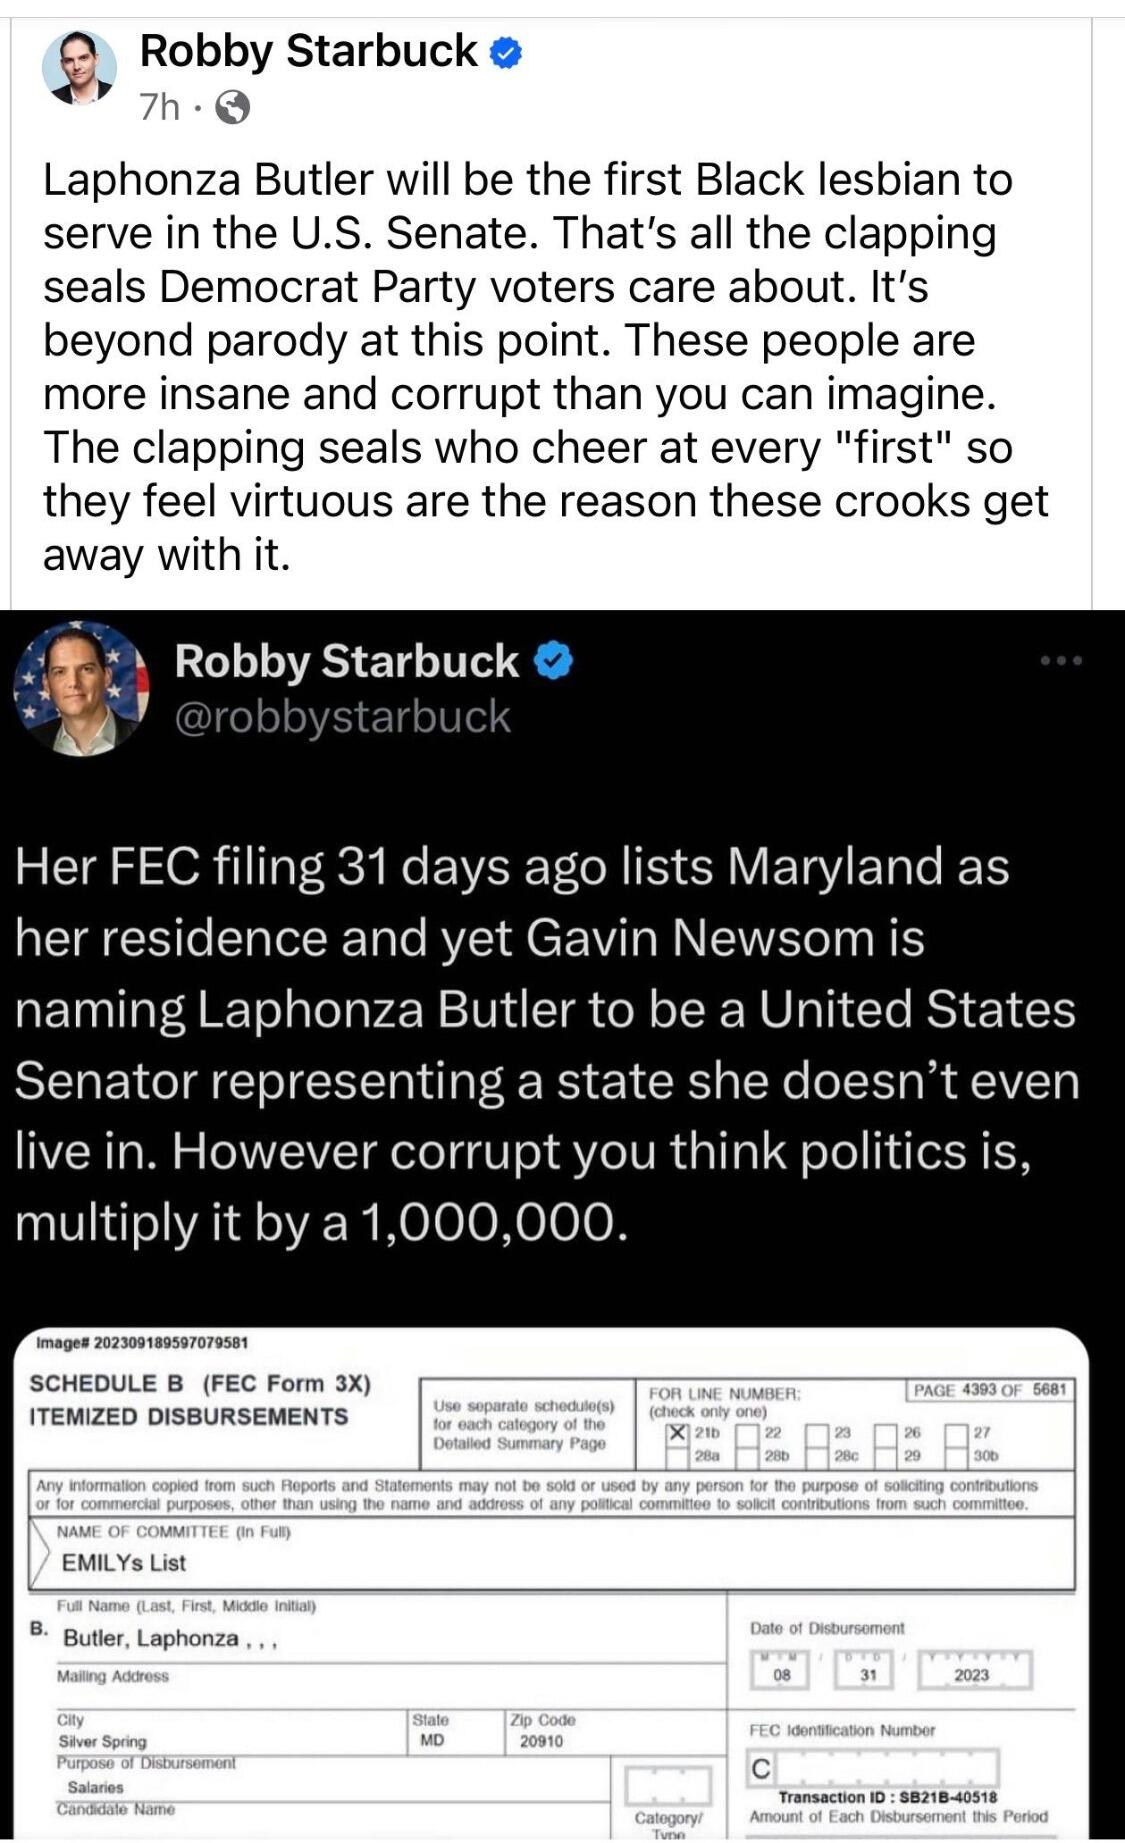Click the tweet's flag-background profile avatar

click(x=80, y=688)
